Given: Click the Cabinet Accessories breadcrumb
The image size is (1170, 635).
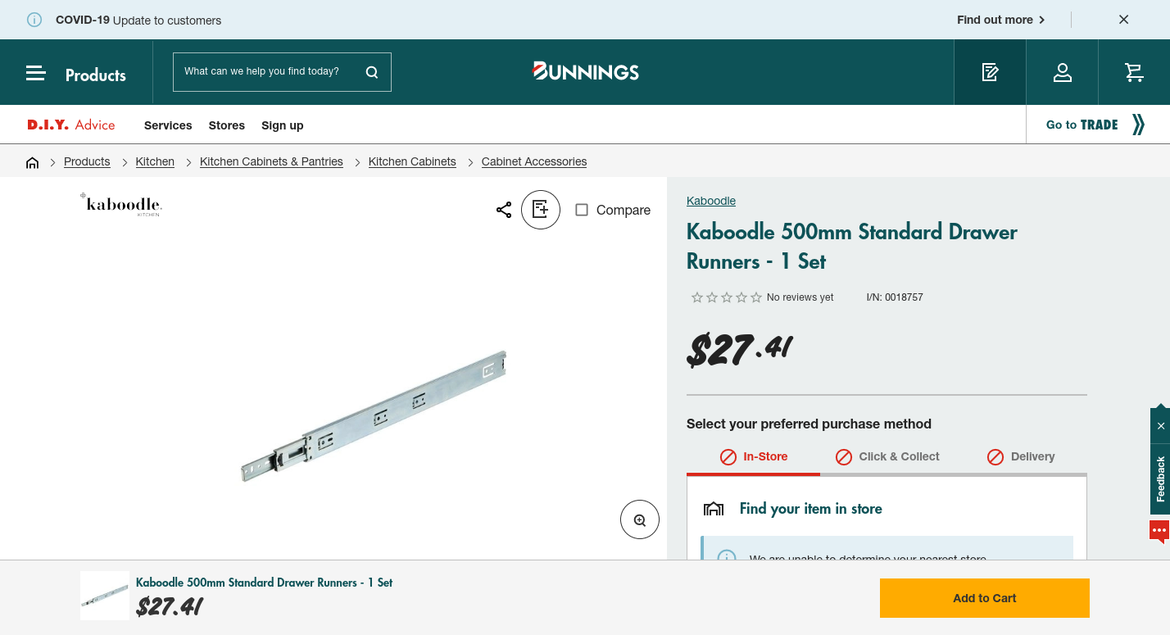Looking at the screenshot, I should [534, 162].
